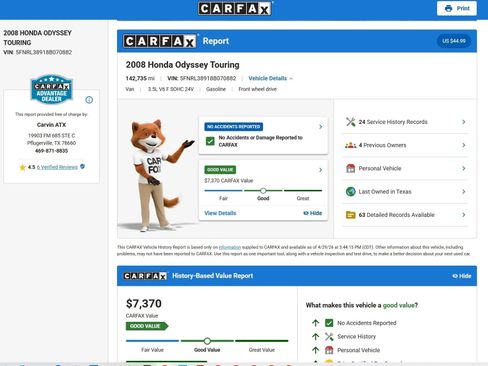Viewport: 488px width, 366px height.
Task: Click the gold star rating icon
Action: coord(22,167)
